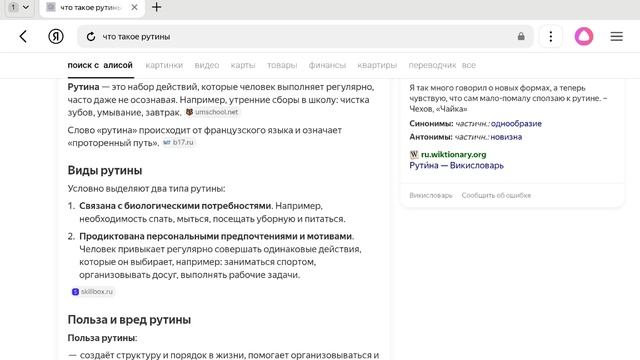Image resolution: width=640 pixels, height=360 pixels.
Task: Expand the tab group counter dropdown
Action: pyautogui.click(x=19, y=7)
